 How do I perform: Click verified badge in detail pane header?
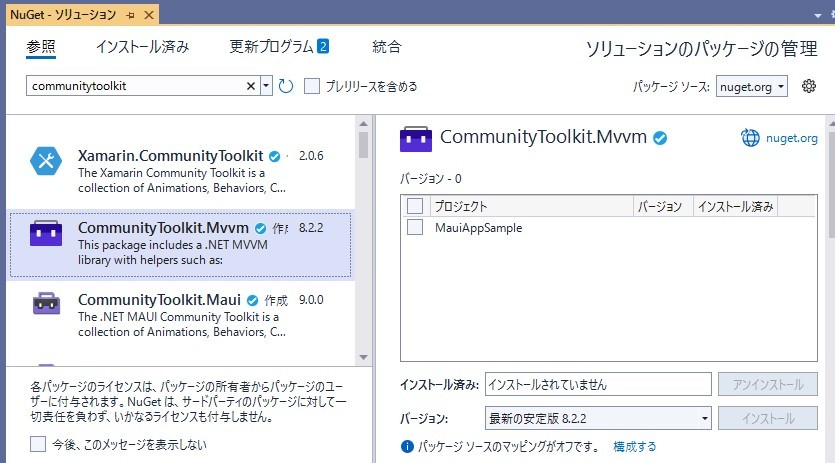tap(660, 138)
